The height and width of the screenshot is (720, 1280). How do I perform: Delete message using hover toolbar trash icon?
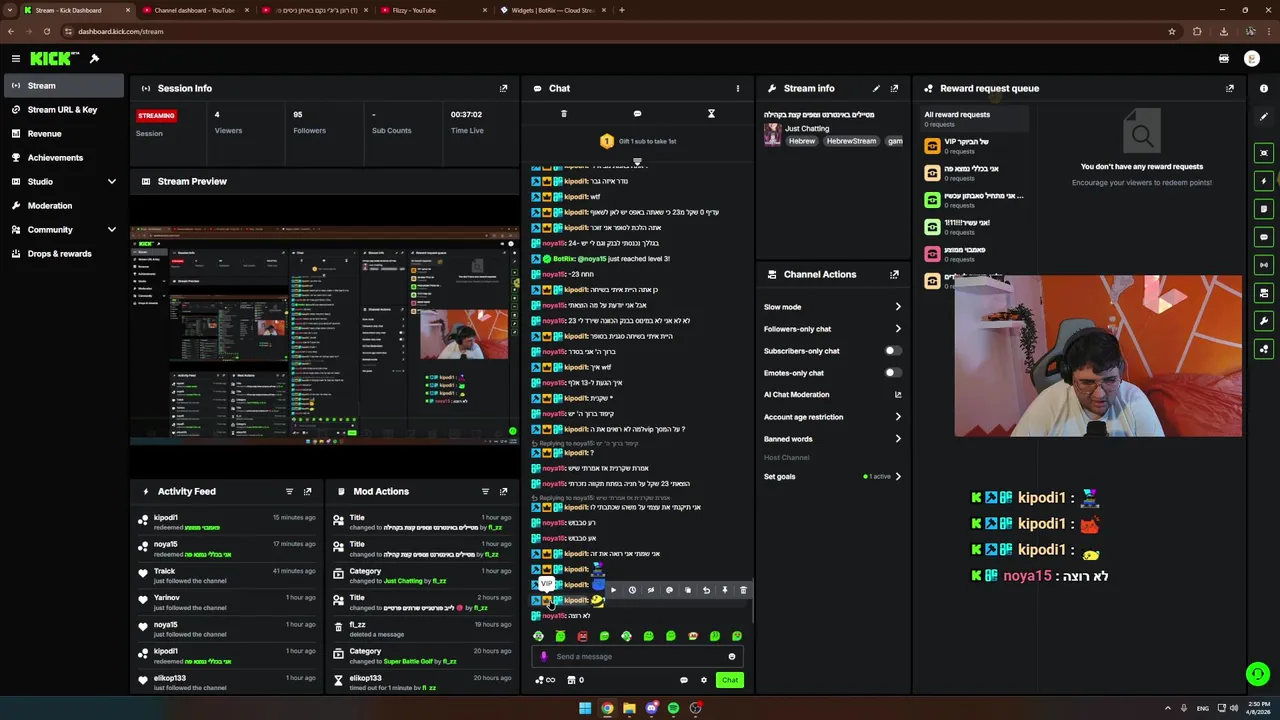tap(743, 590)
